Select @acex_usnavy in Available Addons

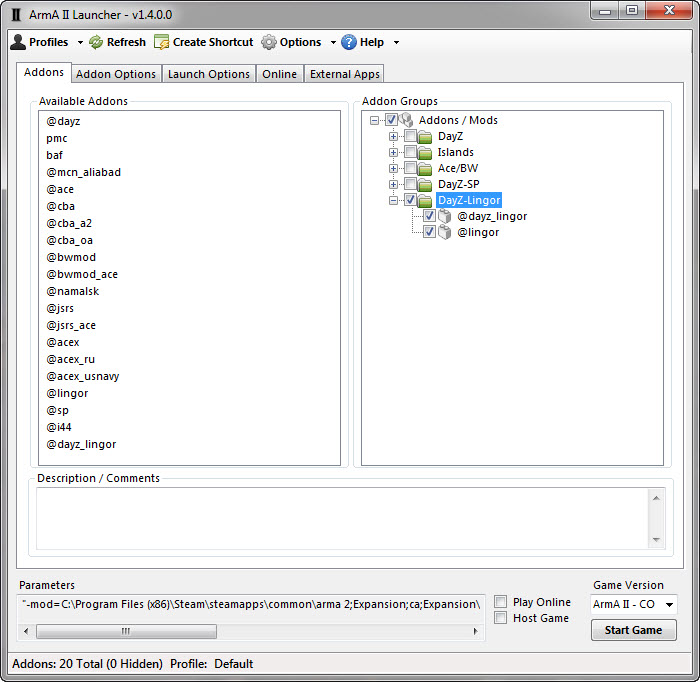pyautogui.click(x=83, y=376)
